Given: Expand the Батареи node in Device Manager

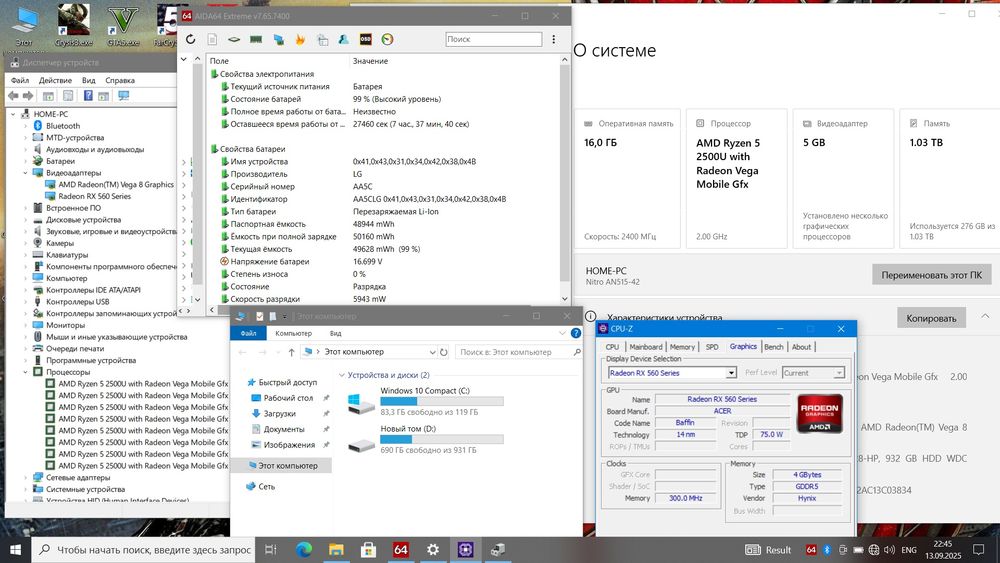Looking at the screenshot, I should (x=26, y=161).
